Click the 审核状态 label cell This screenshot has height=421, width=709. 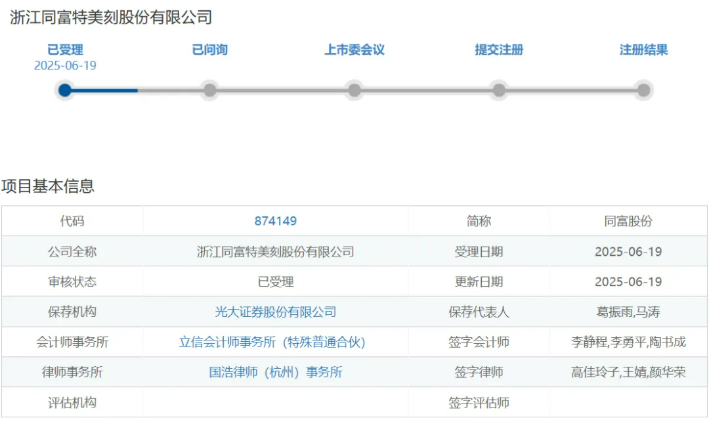tap(72, 281)
